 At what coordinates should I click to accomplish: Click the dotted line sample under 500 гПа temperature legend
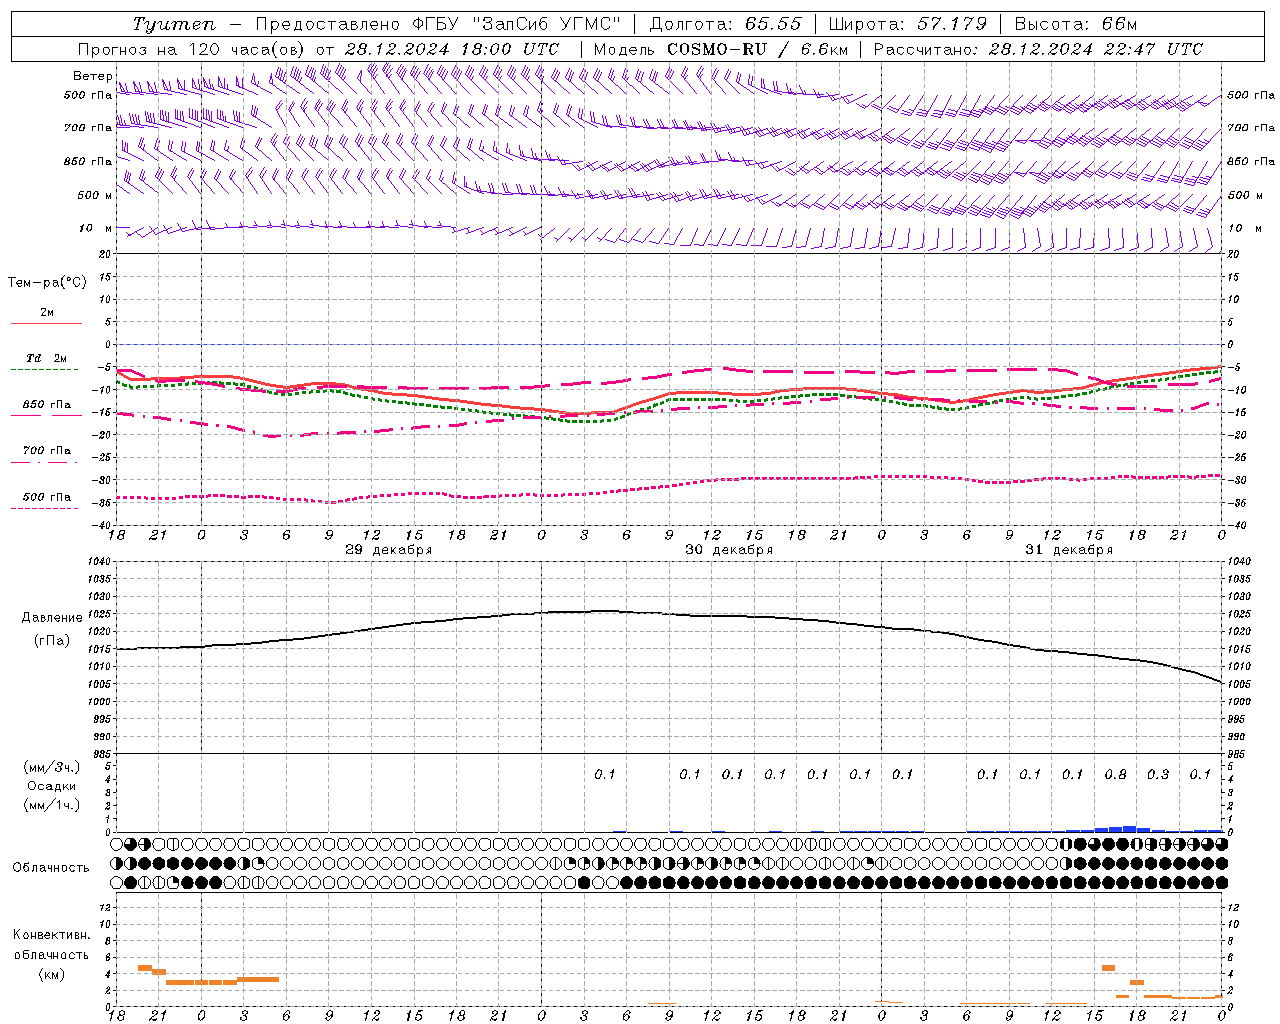(x=44, y=508)
